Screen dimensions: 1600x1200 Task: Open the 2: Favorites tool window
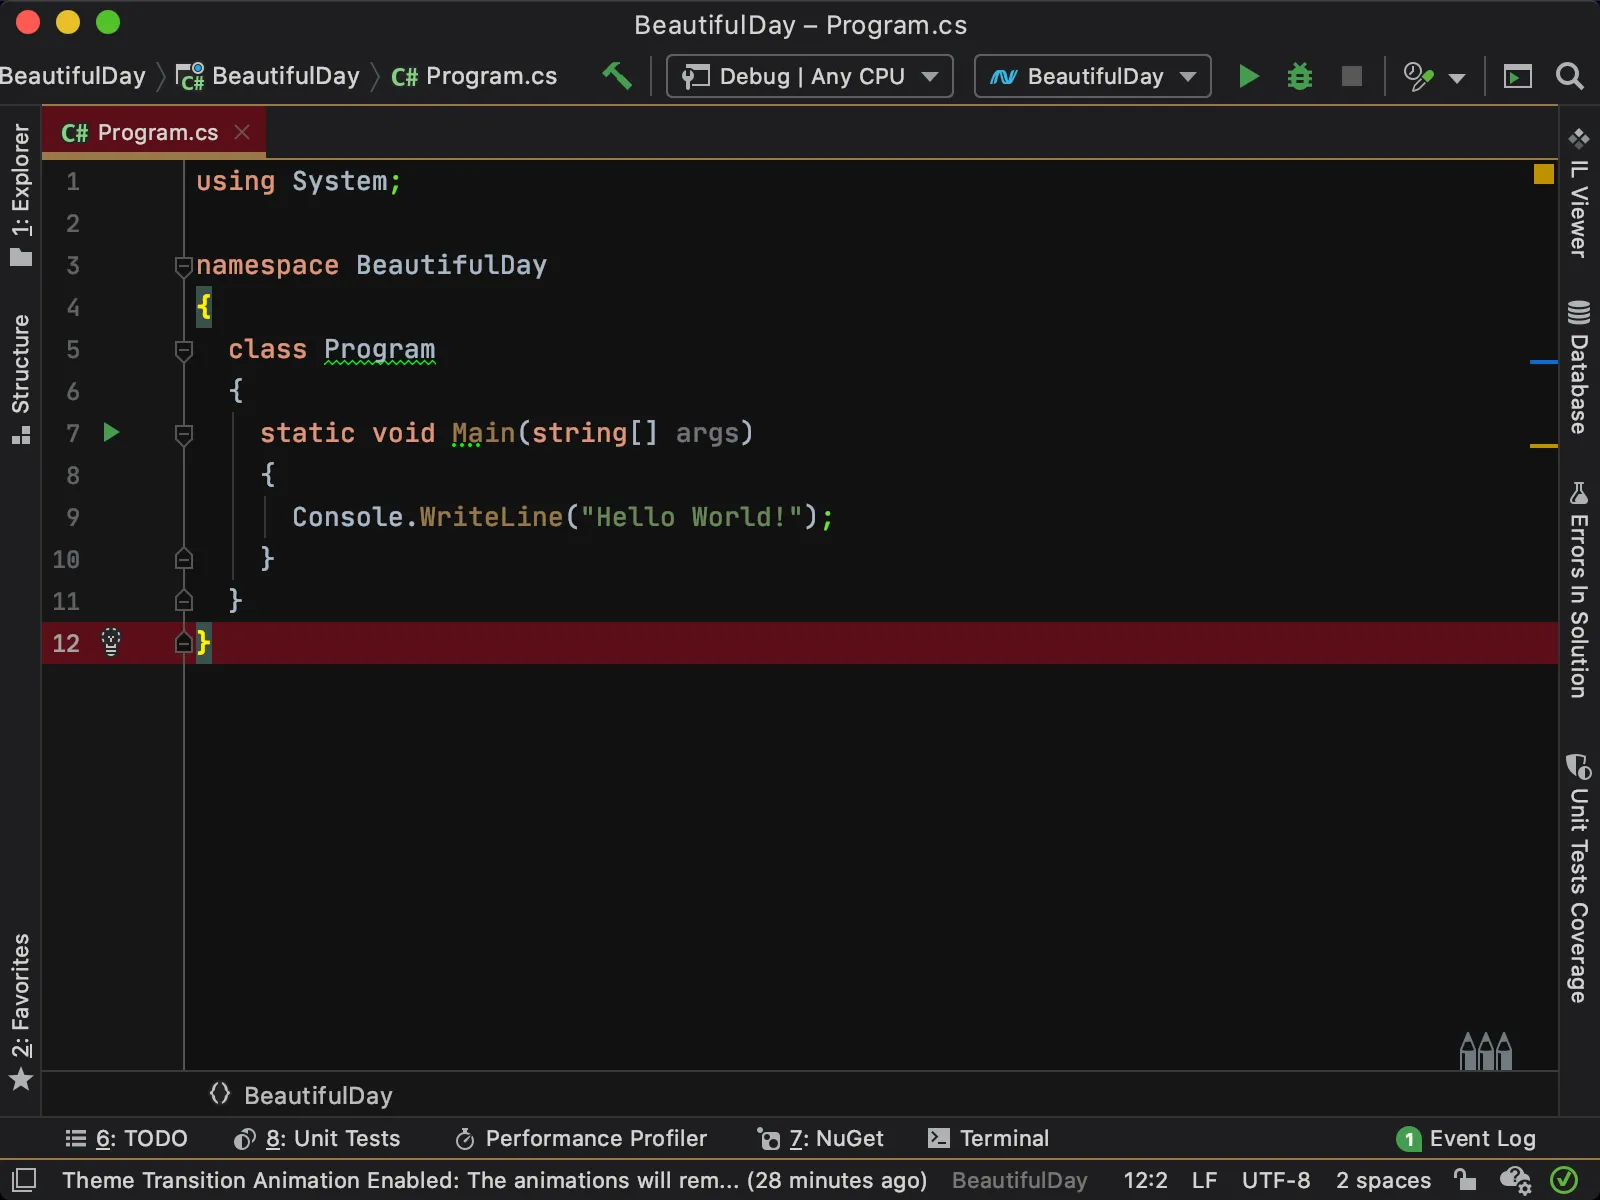[x=21, y=1012]
